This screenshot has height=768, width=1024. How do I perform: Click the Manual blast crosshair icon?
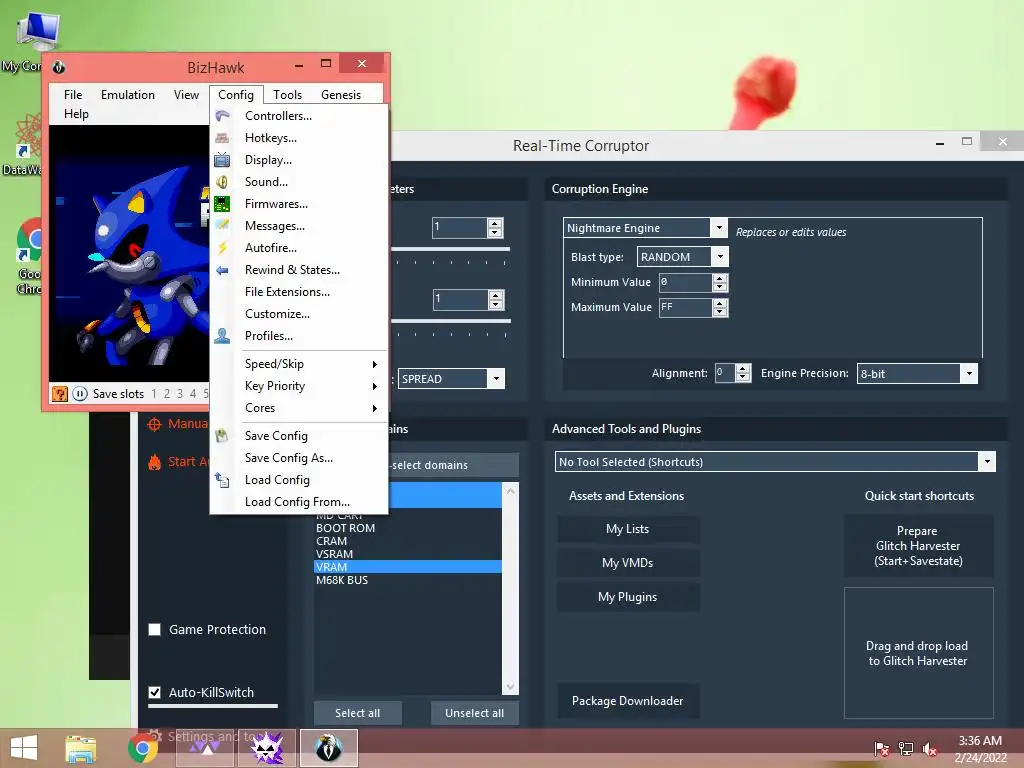tap(154, 424)
